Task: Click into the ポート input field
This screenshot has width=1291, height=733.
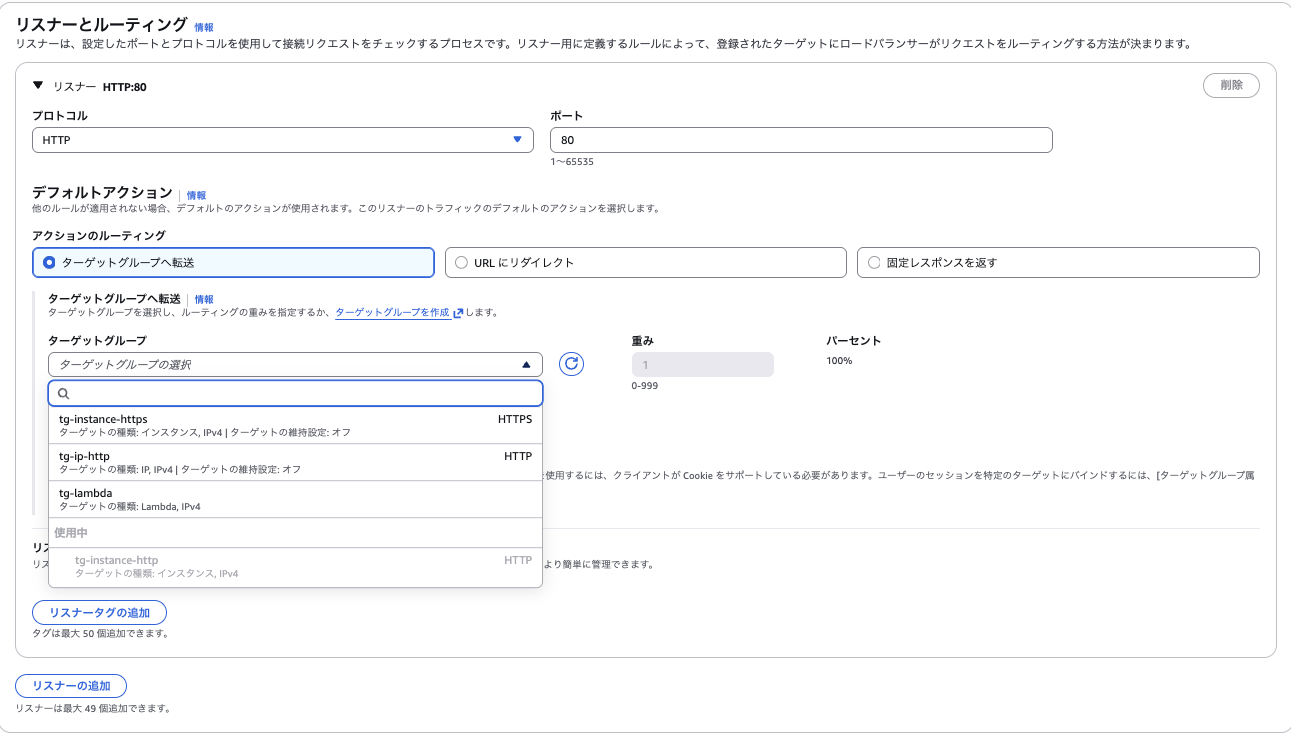Action: (801, 140)
